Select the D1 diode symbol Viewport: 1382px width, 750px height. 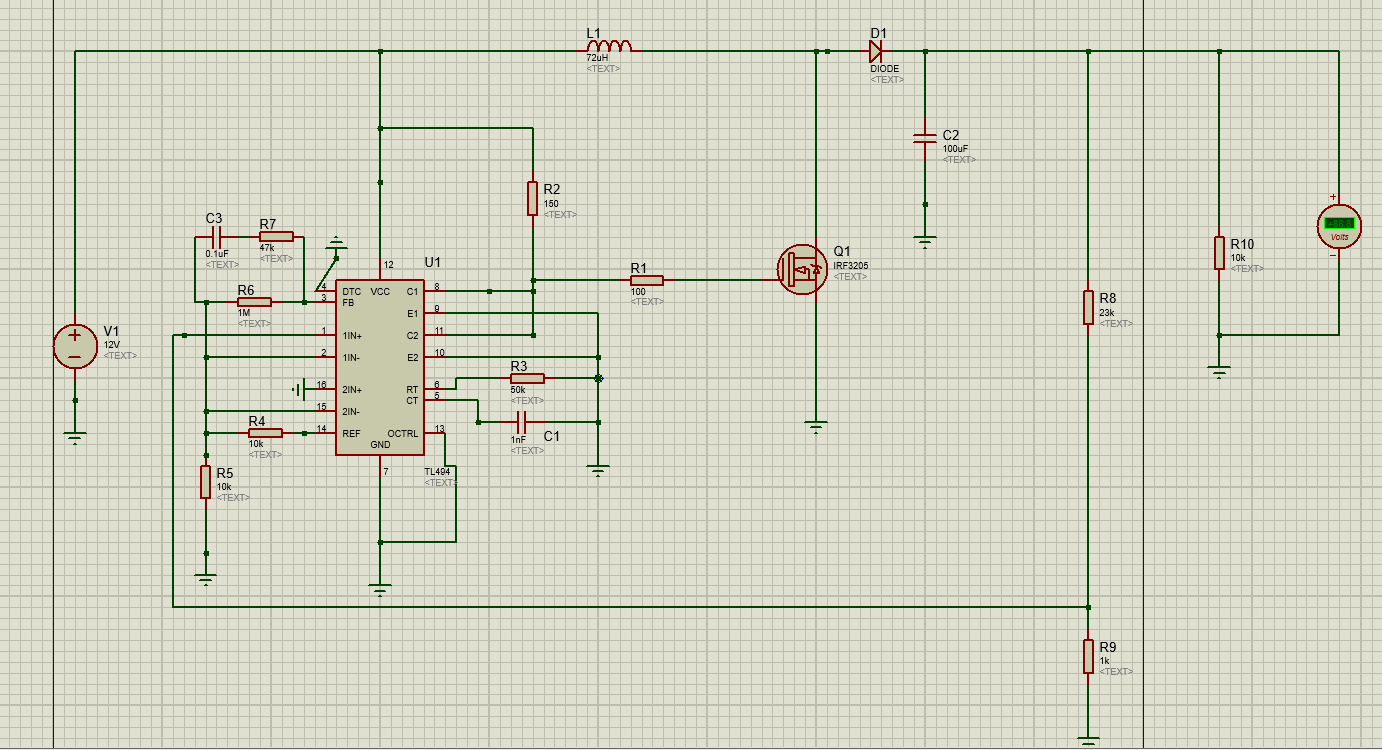[876, 51]
